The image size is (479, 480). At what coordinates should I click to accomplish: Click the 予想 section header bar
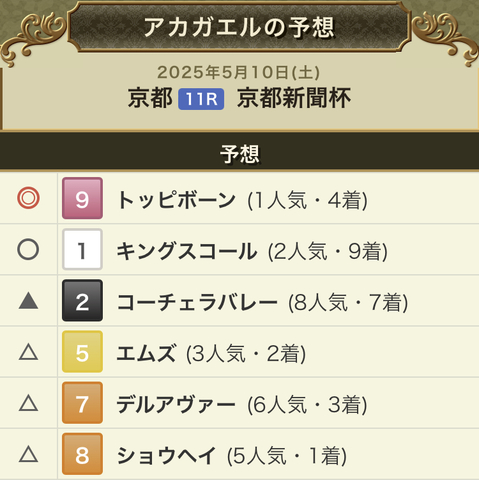(x=239, y=152)
